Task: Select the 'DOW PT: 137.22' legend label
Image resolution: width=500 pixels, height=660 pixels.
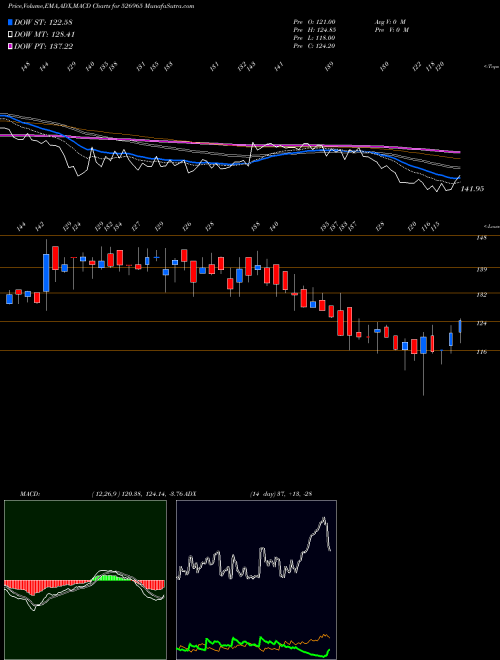Action: click(x=44, y=47)
